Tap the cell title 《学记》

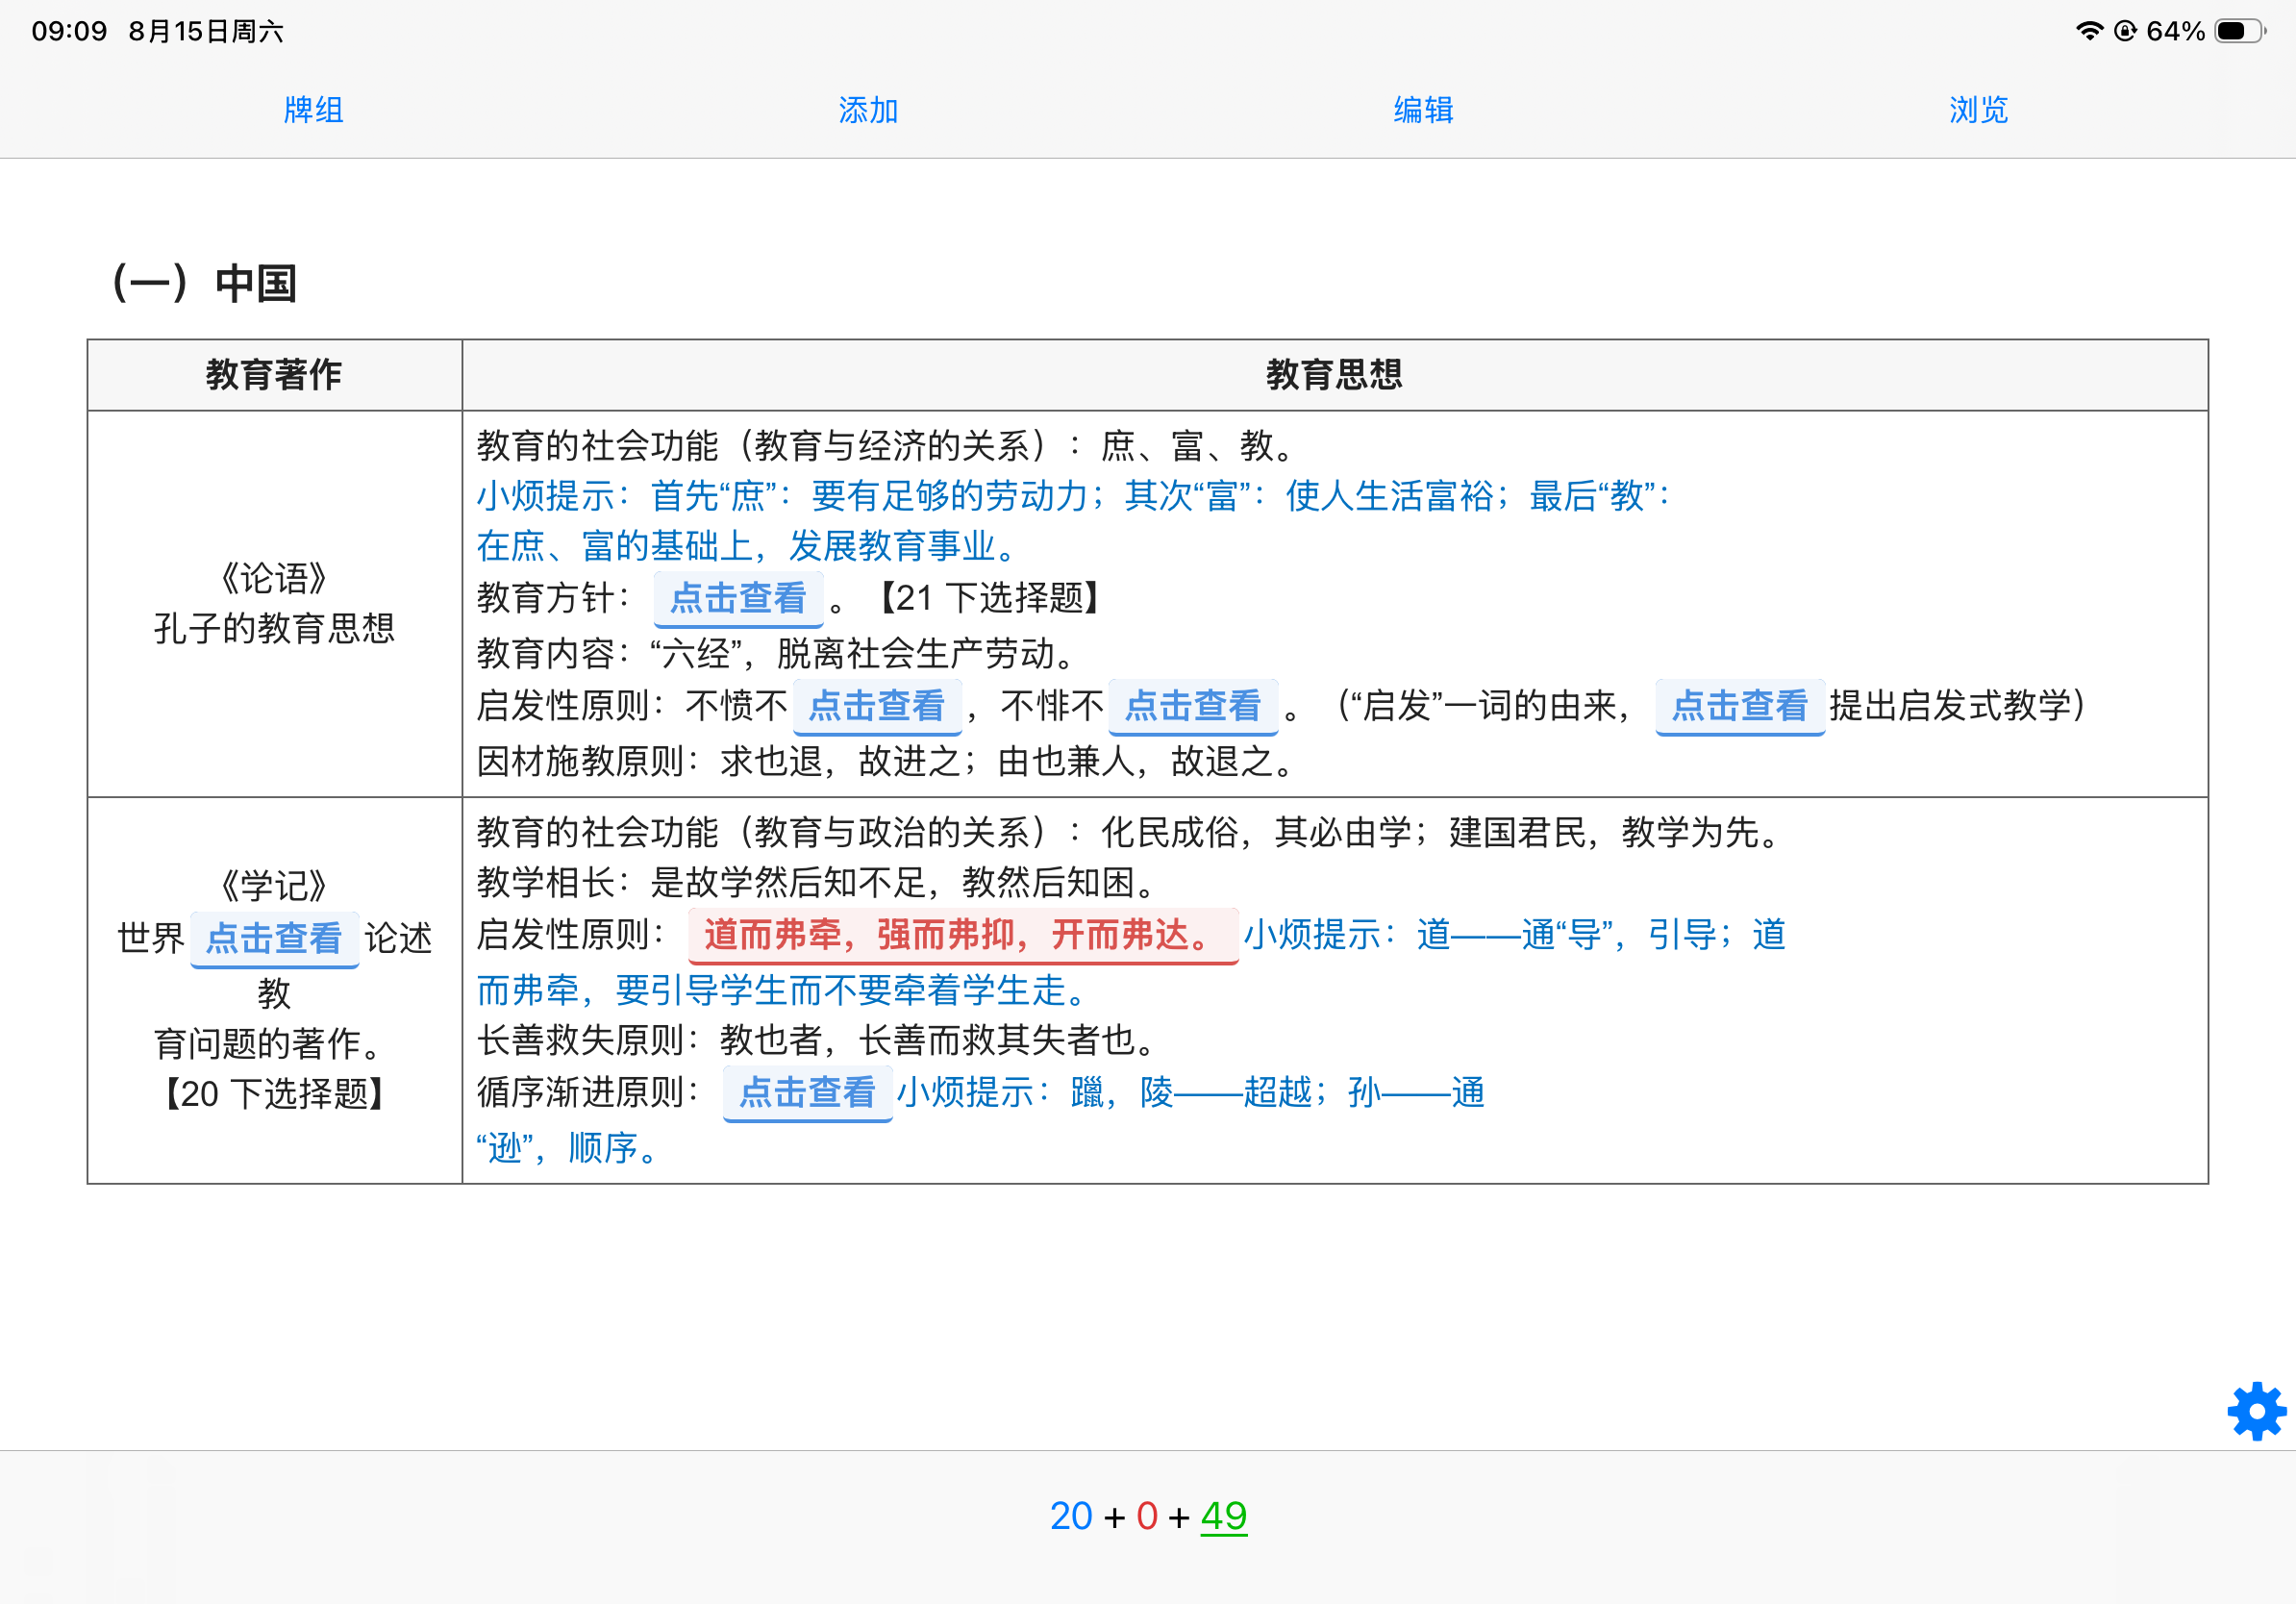(274, 886)
